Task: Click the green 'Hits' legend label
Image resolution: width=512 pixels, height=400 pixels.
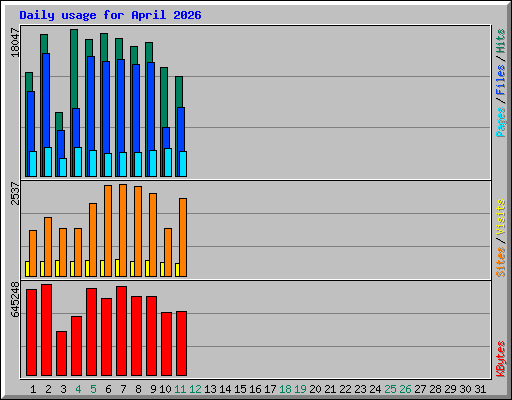Action: click(501, 41)
